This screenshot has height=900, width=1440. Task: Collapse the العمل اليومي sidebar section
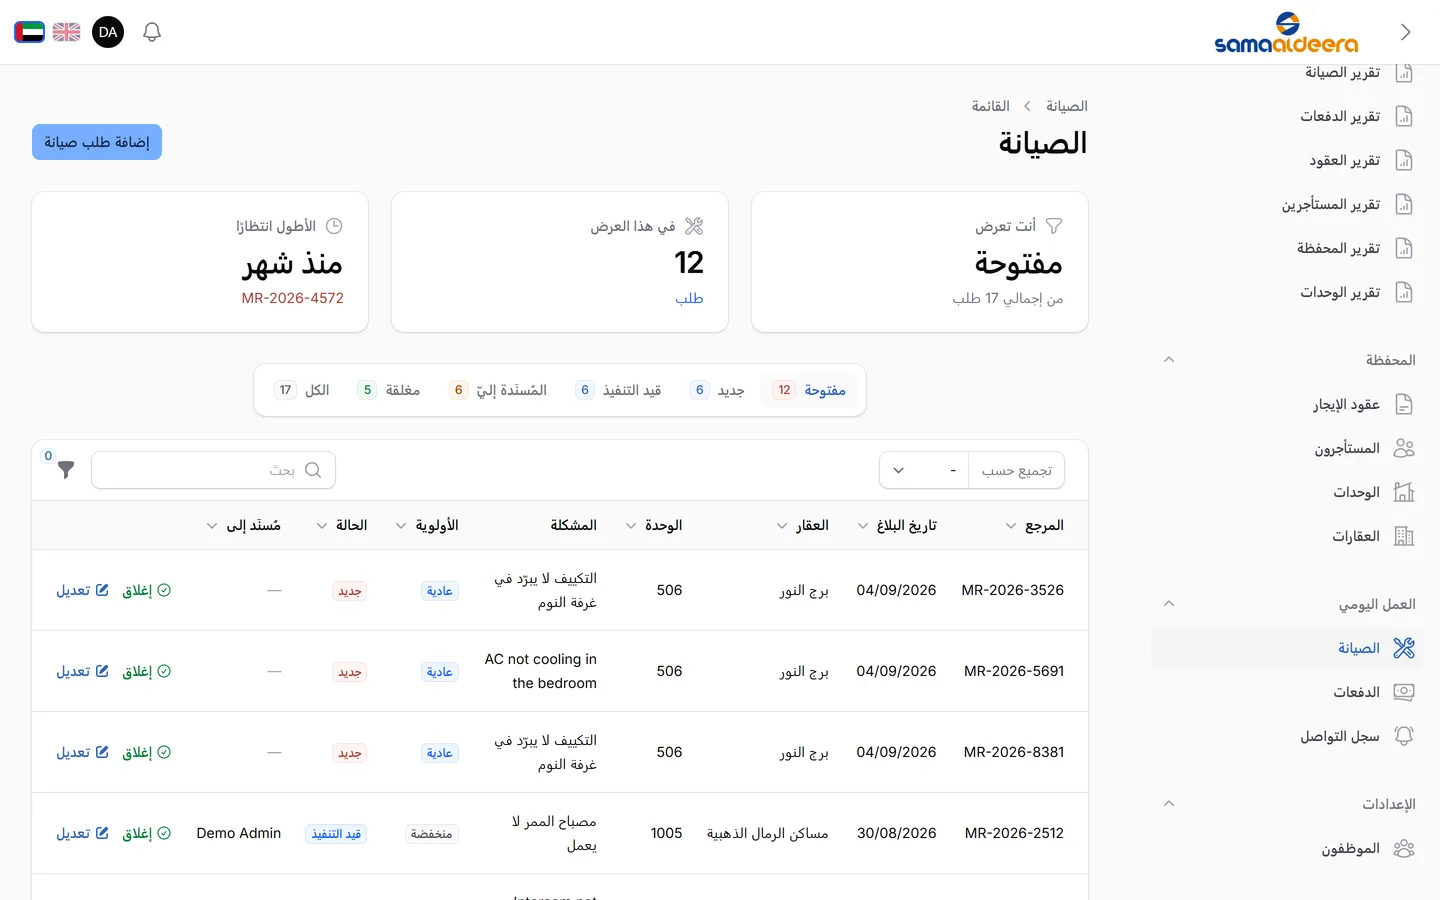(1169, 604)
